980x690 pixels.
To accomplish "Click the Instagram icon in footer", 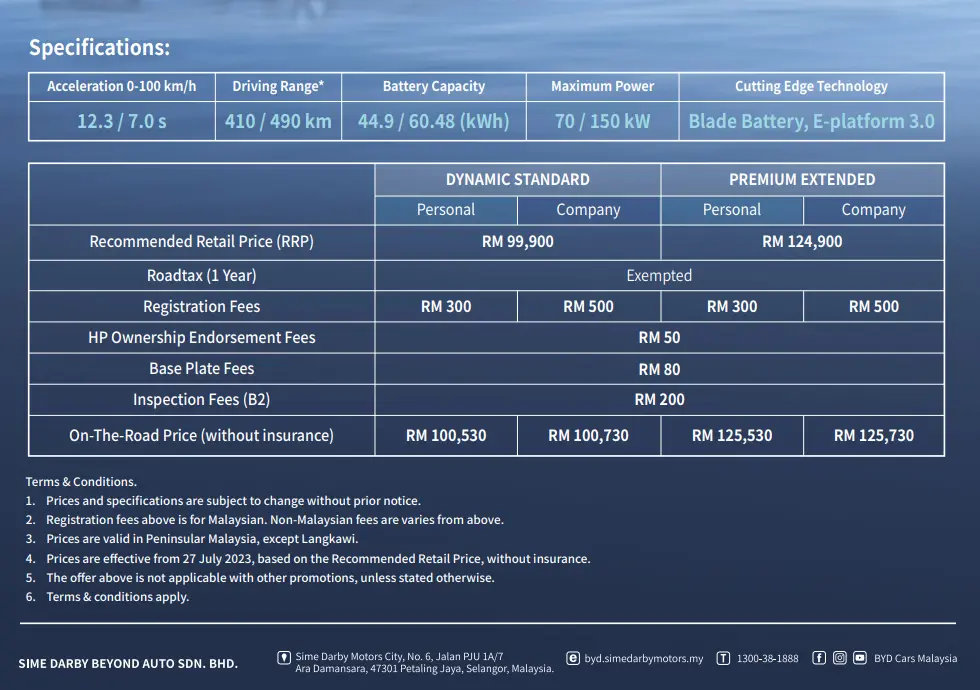I will tap(839, 658).
